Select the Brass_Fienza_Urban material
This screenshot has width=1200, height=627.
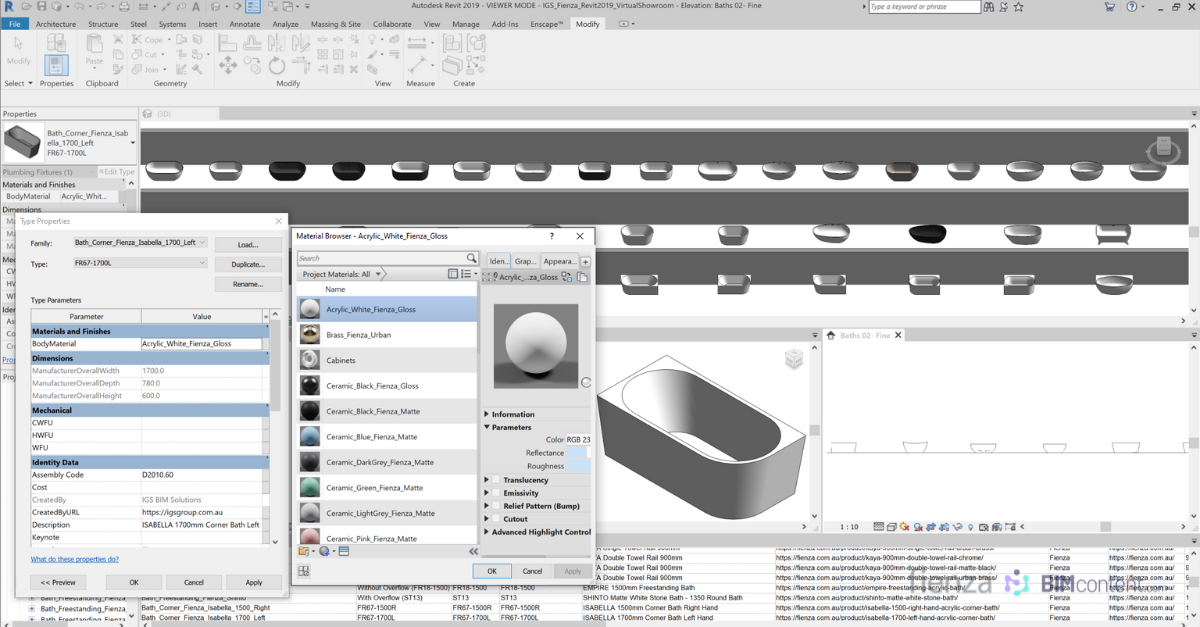click(387, 335)
